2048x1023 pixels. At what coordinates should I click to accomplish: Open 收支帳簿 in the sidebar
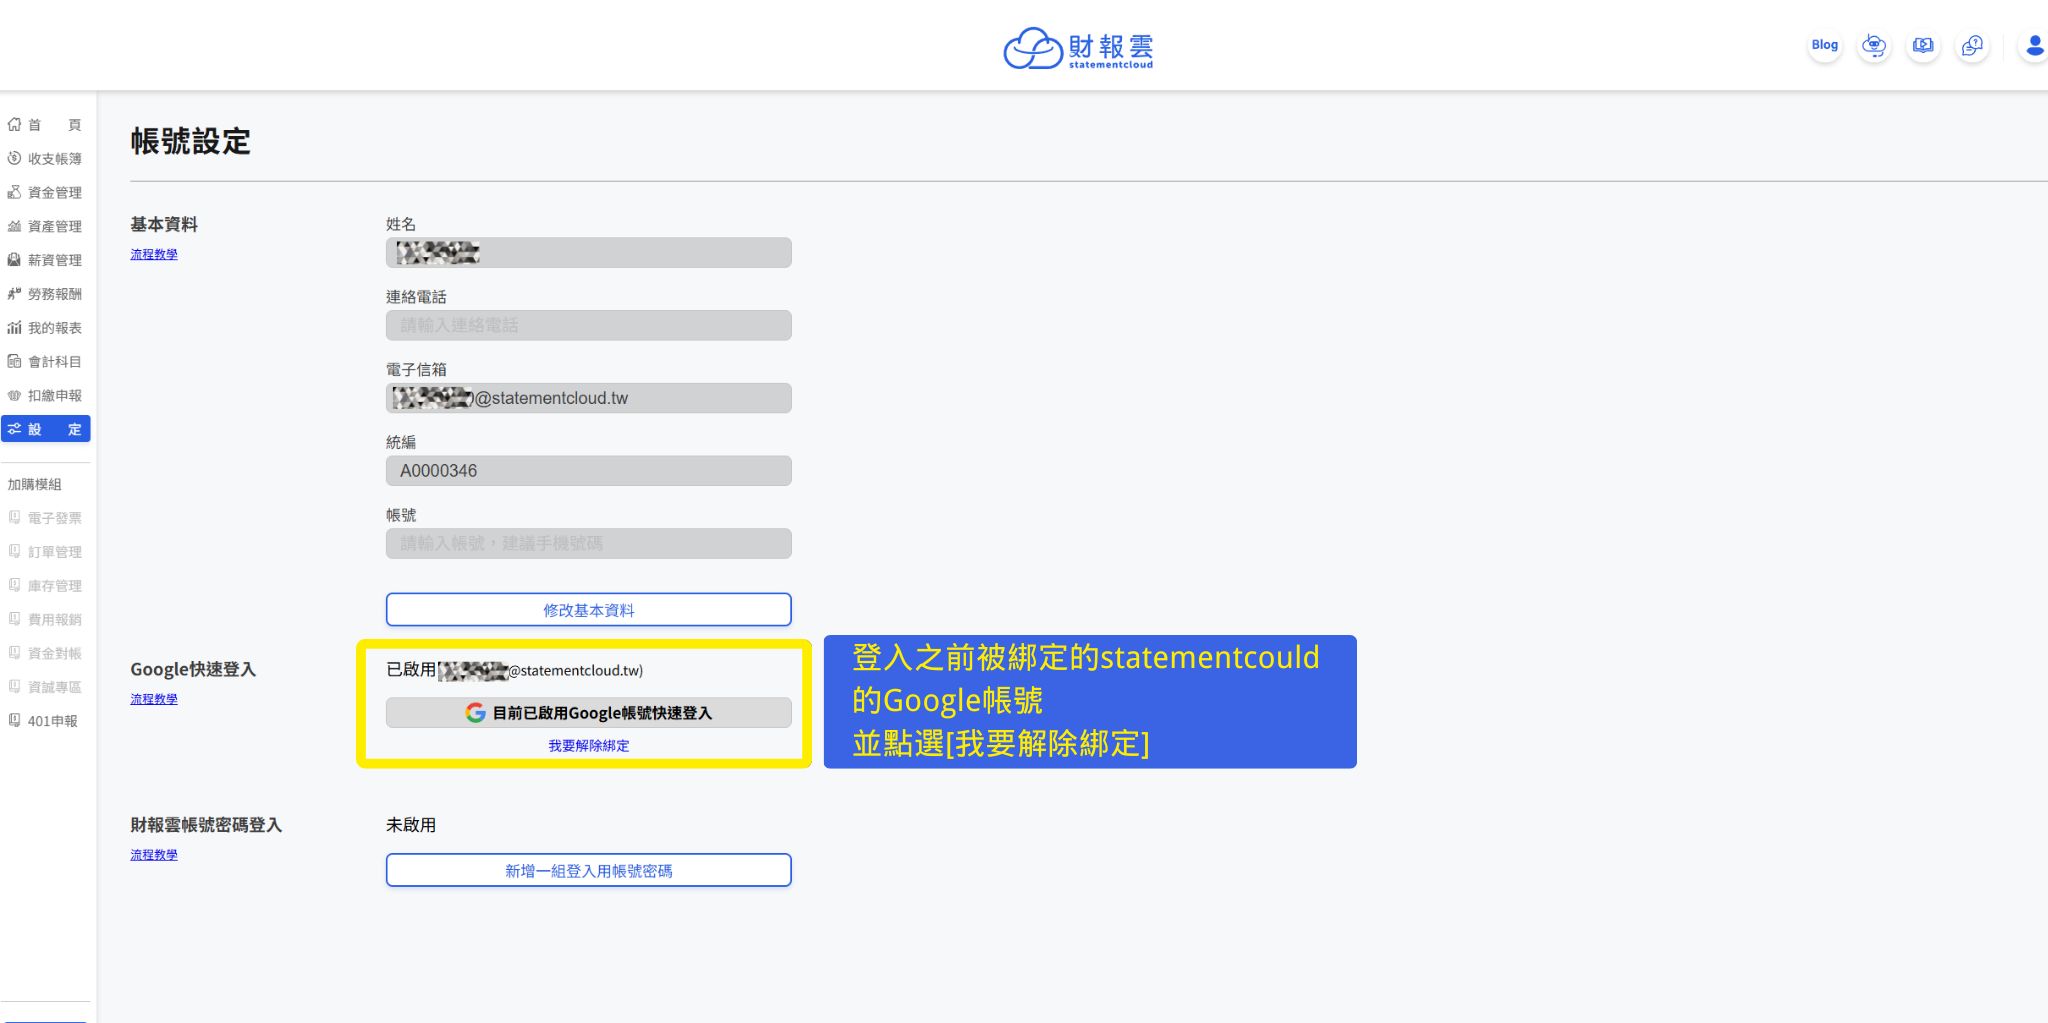[x=45, y=159]
